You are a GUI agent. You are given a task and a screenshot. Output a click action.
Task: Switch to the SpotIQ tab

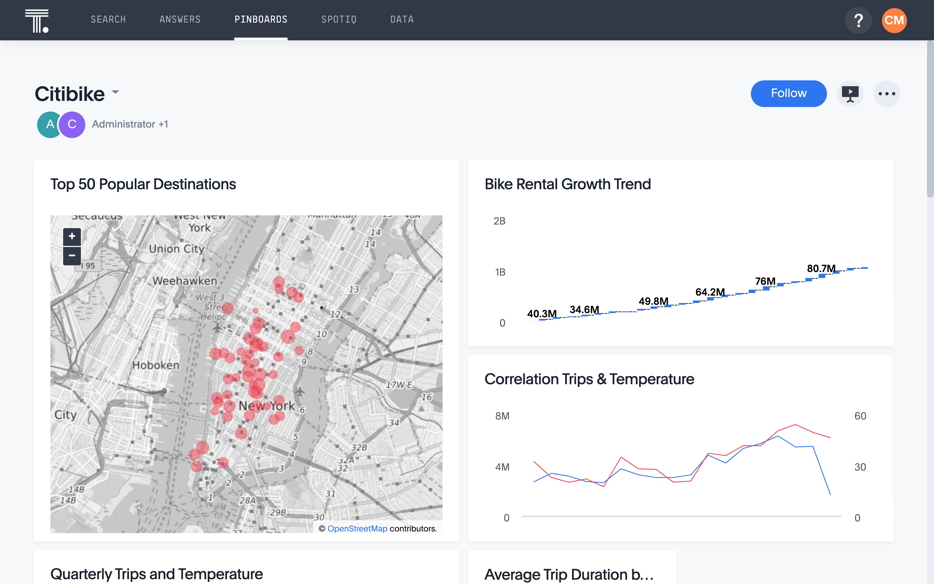pyautogui.click(x=339, y=20)
